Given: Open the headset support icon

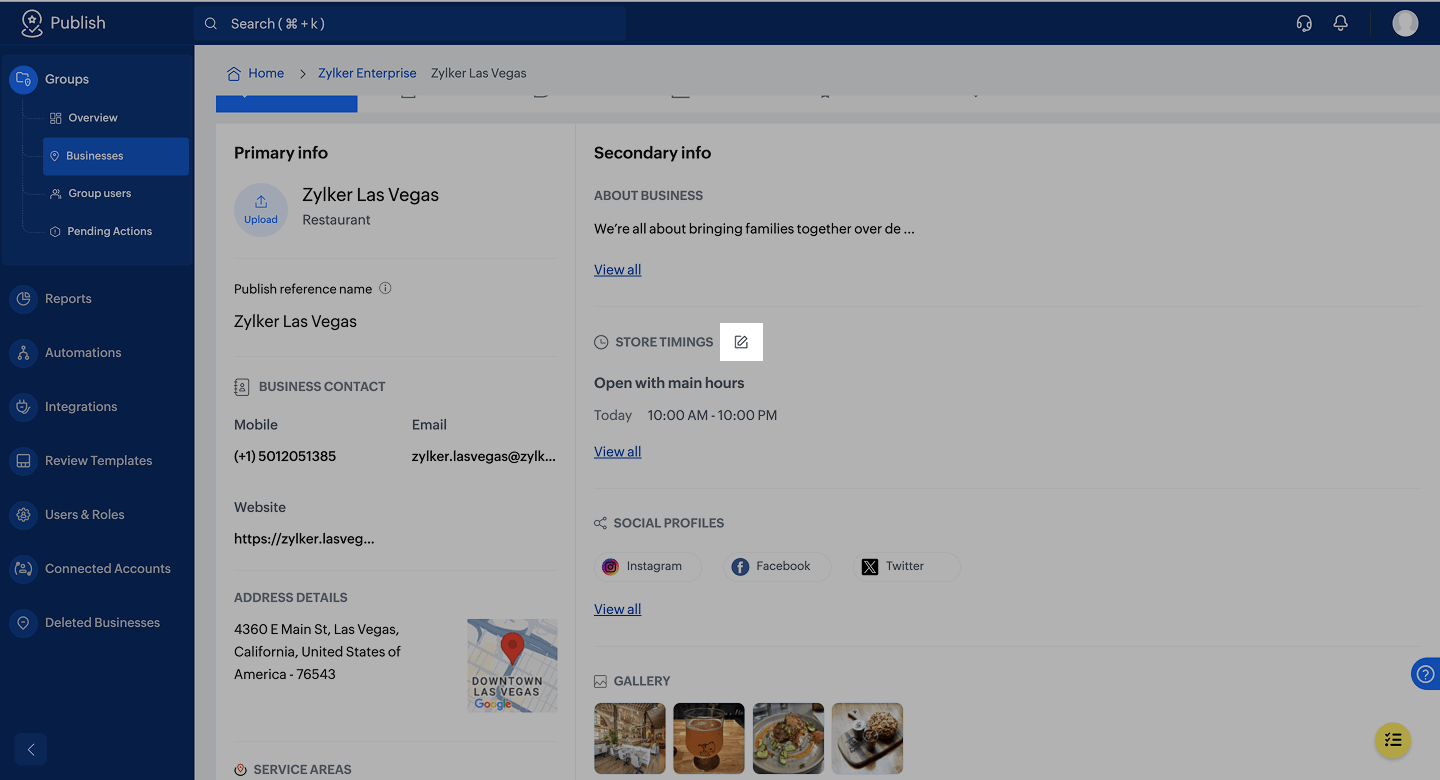Looking at the screenshot, I should pos(1304,23).
